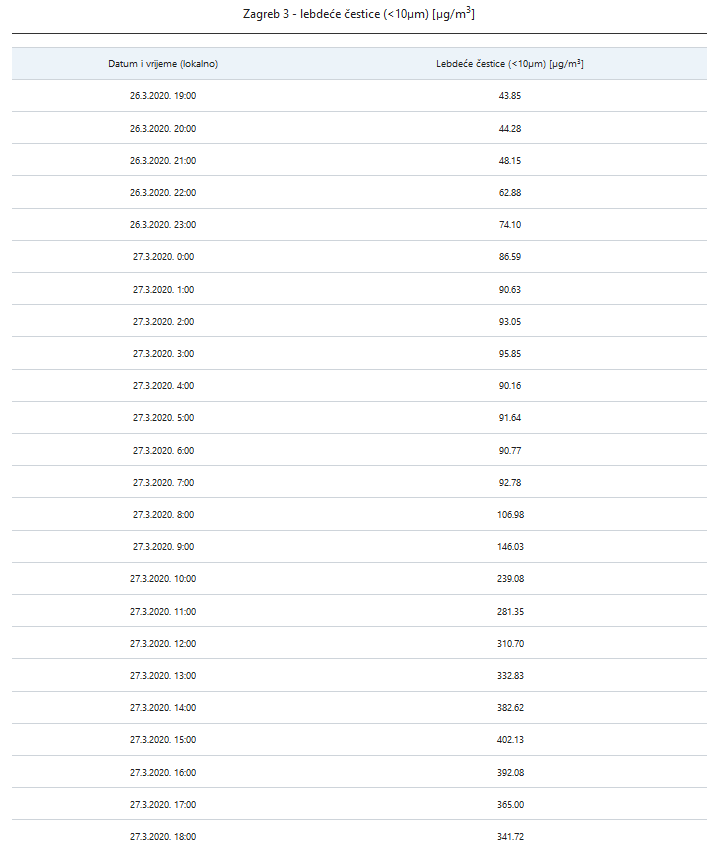The width and height of the screenshot is (728, 846).
Task: Select the 27.3.2020. 3:00 date cell
Action: coord(163,354)
